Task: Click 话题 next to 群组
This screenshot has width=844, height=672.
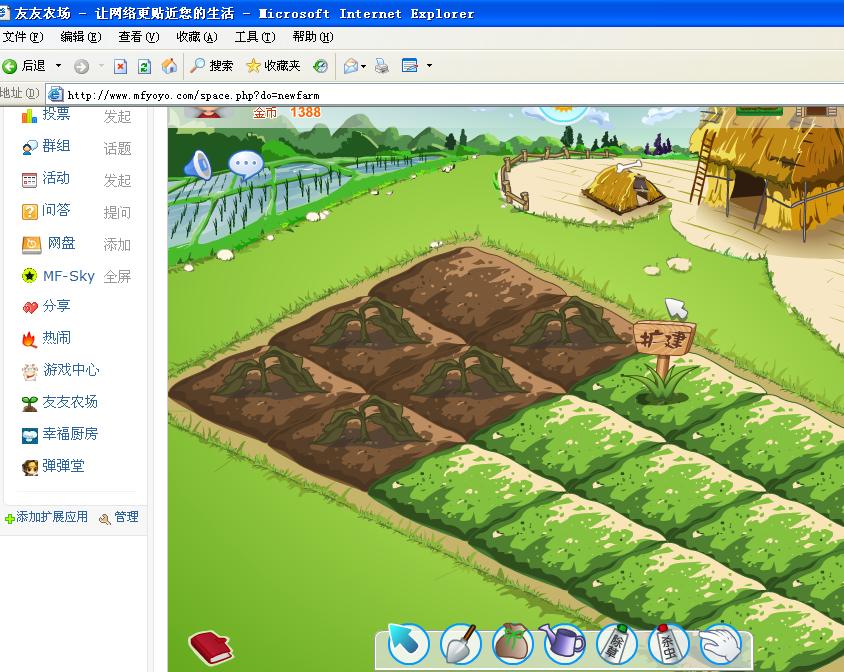Action: point(117,148)
